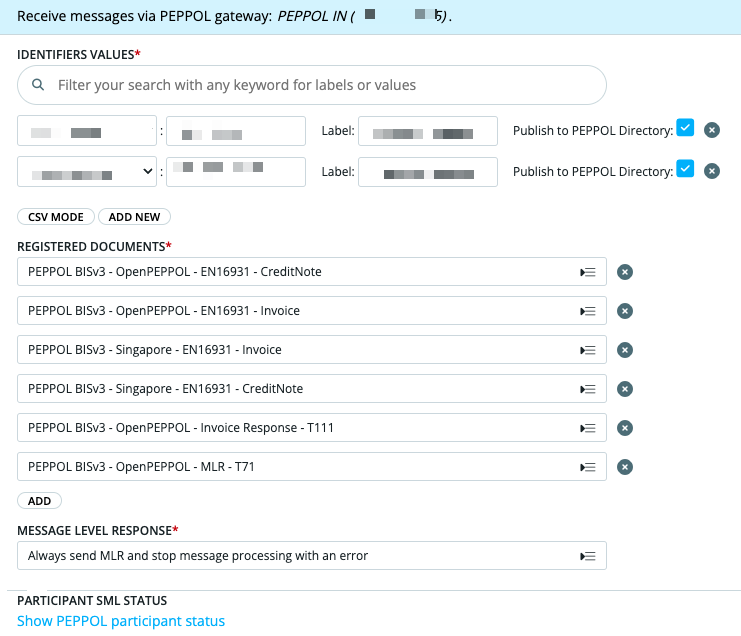
Task: Open Singapore EN16931 Invoice selector
Action: point(312,350)
